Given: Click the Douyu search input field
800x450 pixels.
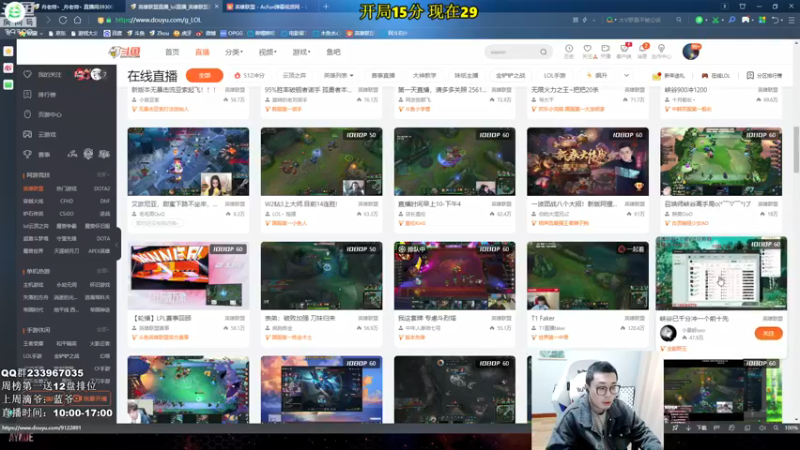Looking at the screenshot, I should 512,52.
